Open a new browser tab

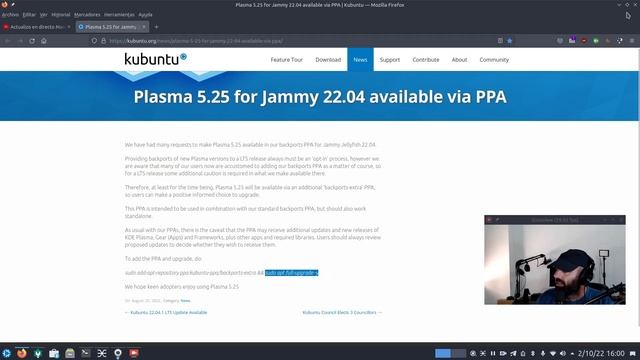click(156, 27)
